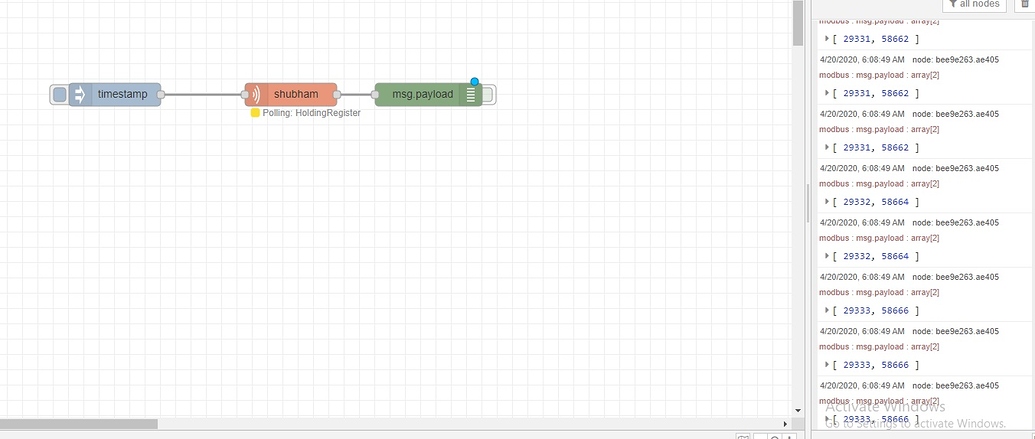
Task: Click the horizontal scrollbar right arrow
Action: 785,424
